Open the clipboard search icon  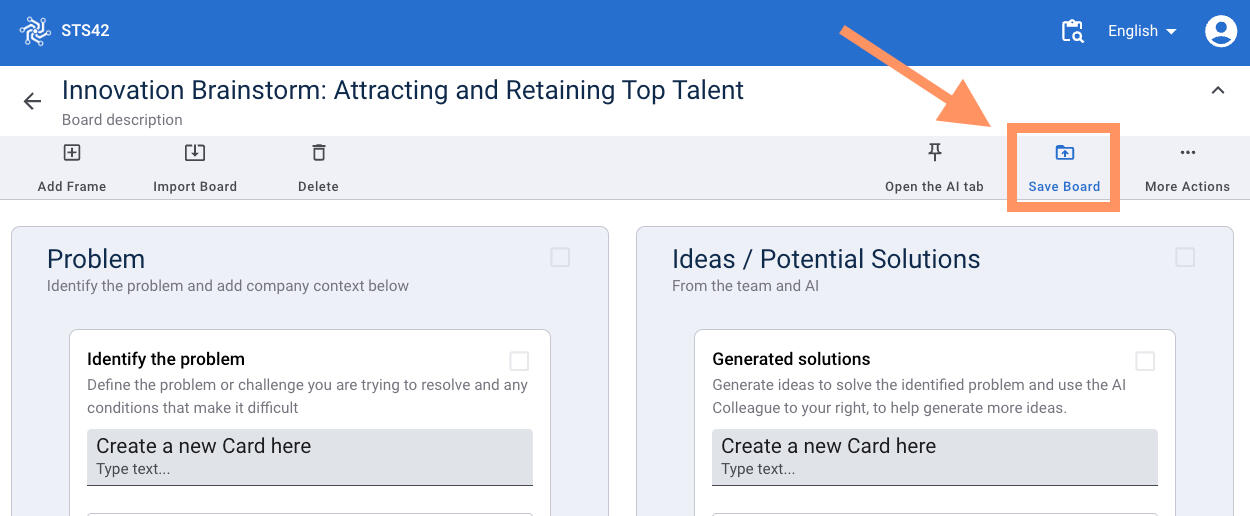1072,31
